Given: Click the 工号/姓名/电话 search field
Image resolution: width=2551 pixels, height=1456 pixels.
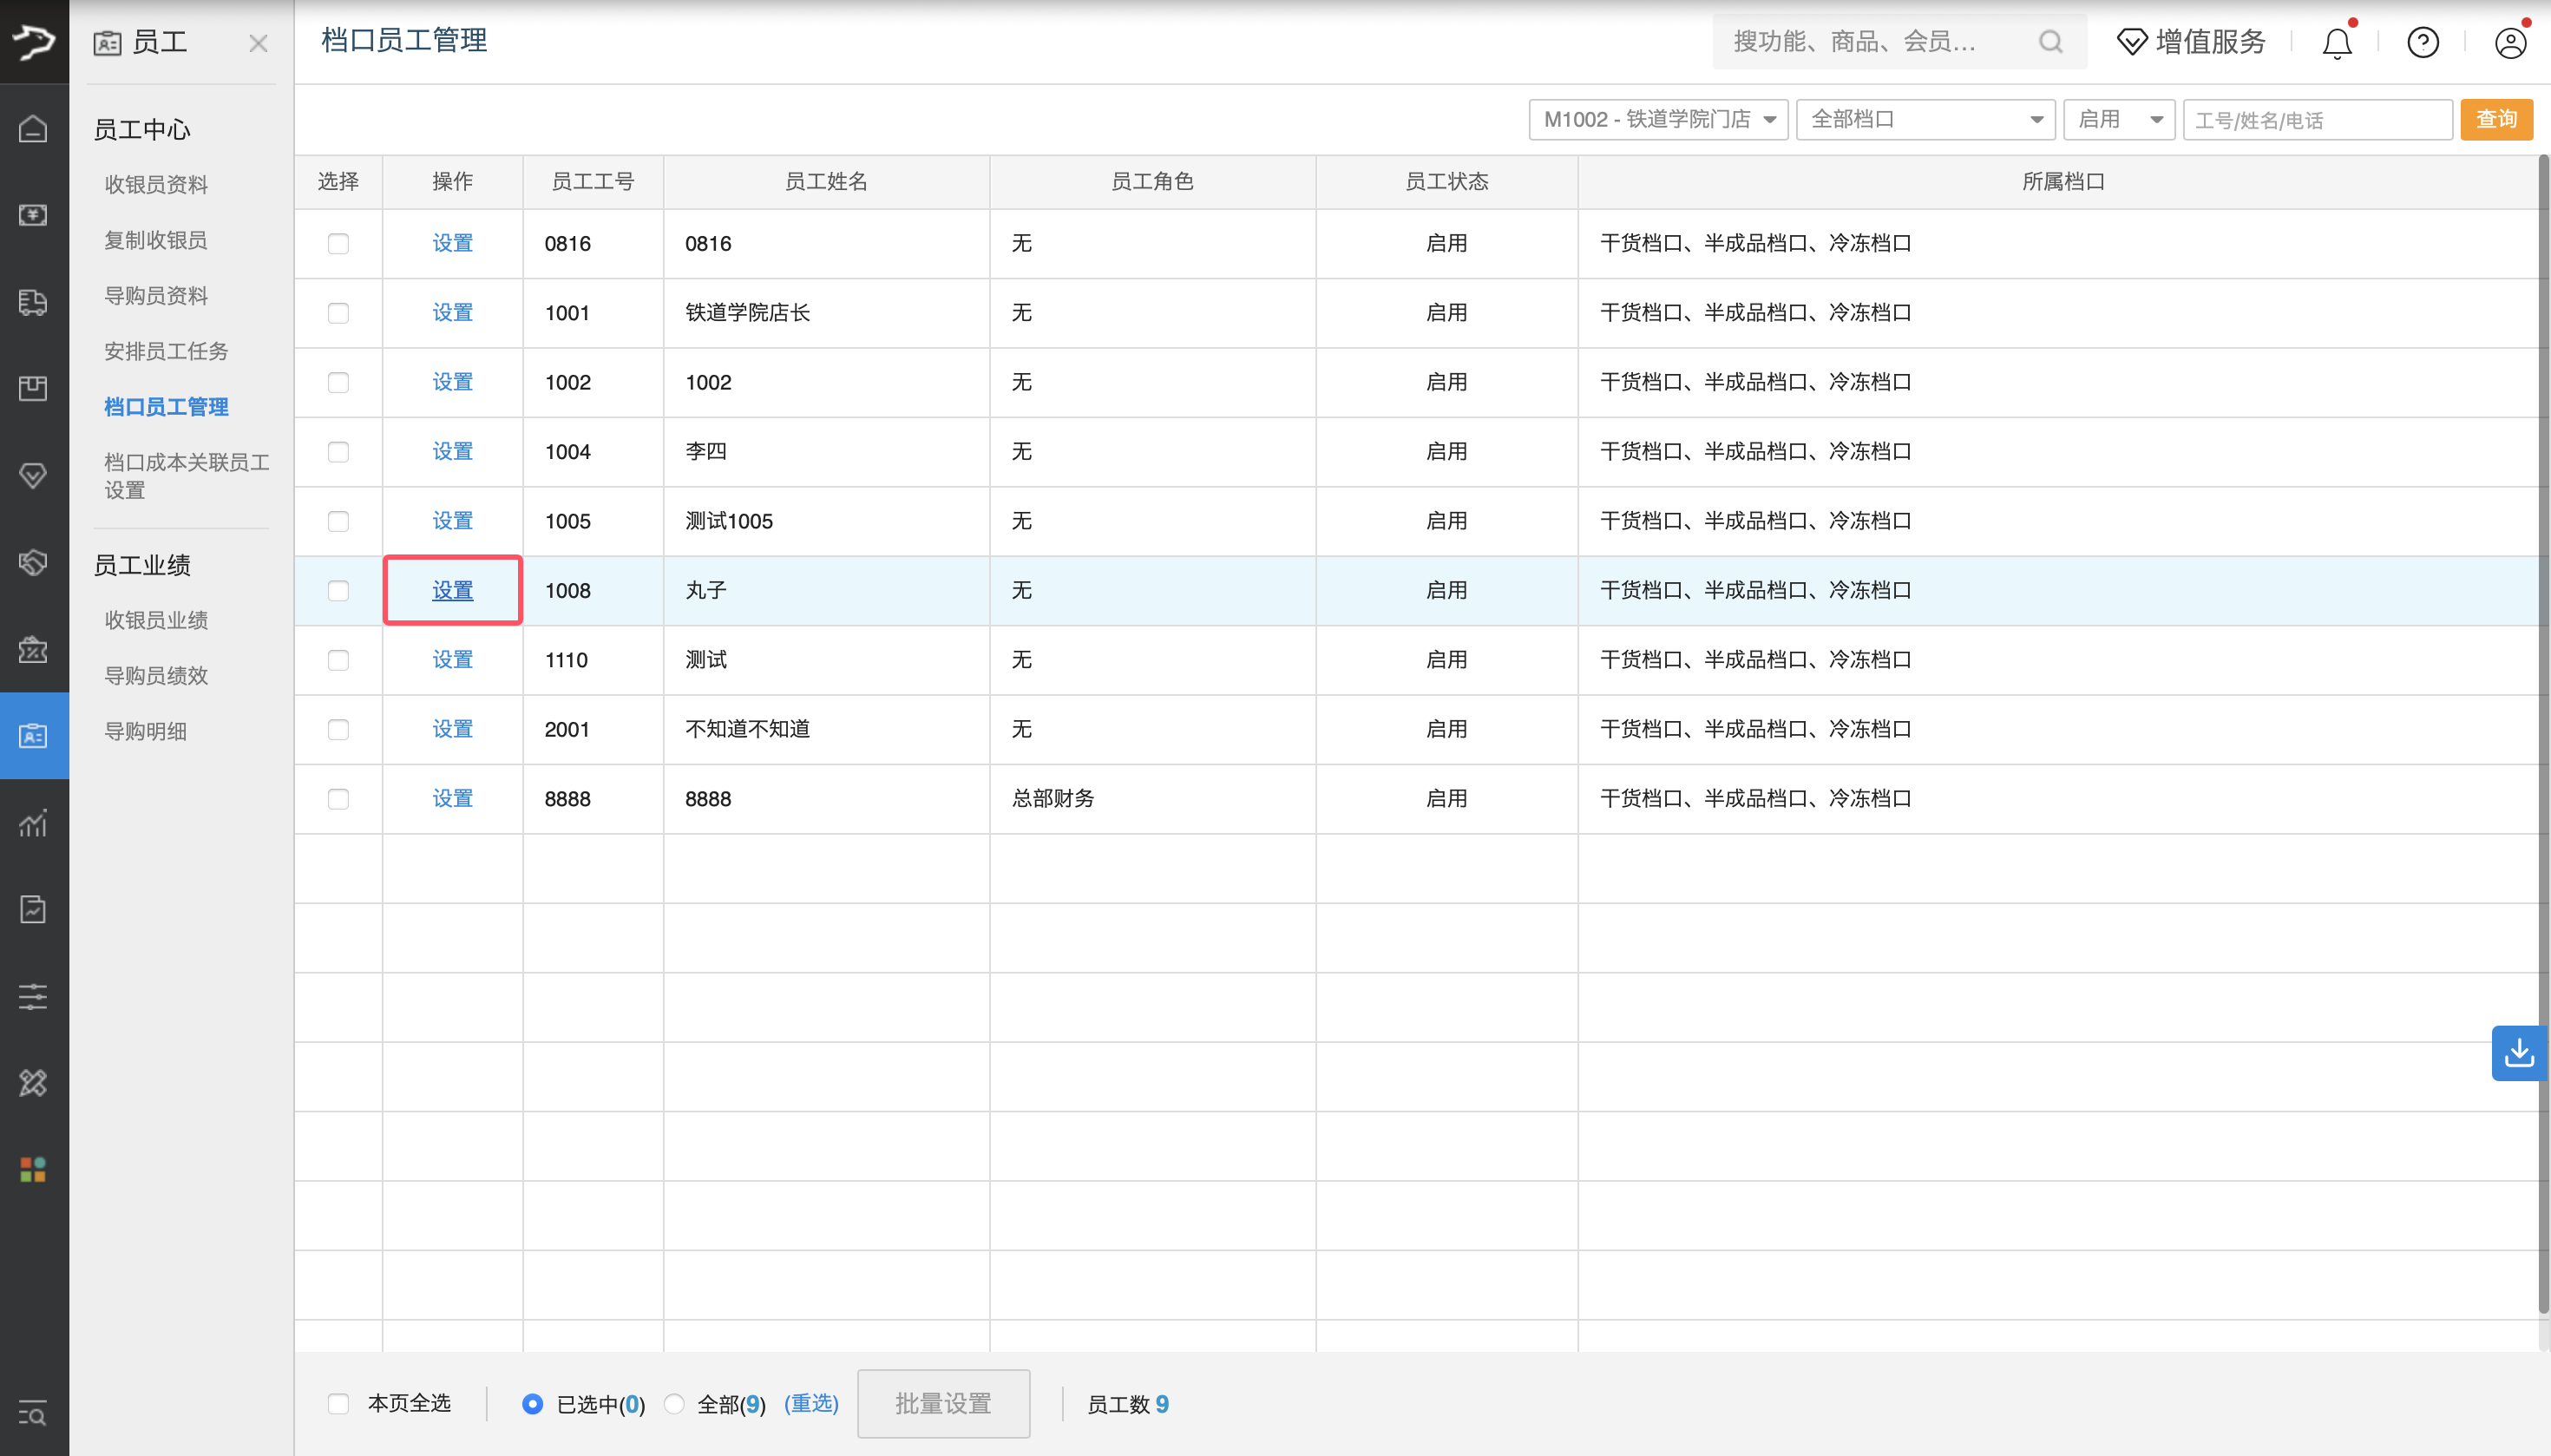Looking at the screenshot, I should (x=2316, y=120).
